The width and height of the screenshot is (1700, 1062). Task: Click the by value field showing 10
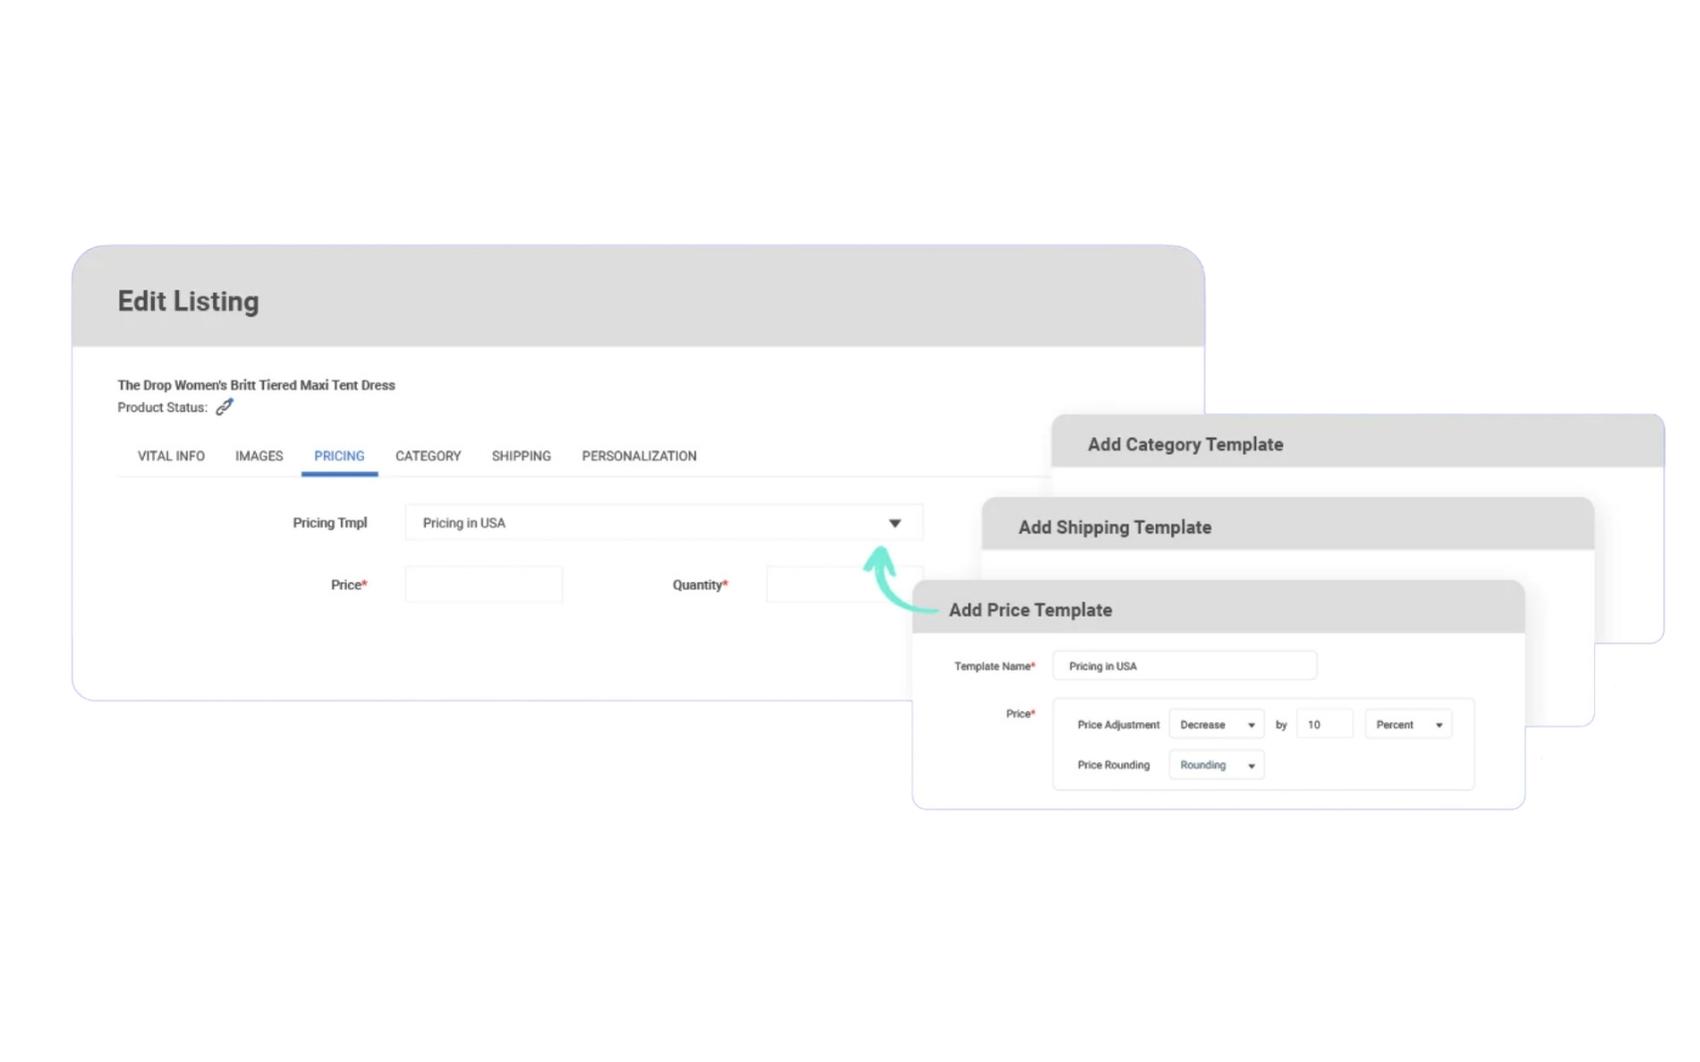(1324, 724)
